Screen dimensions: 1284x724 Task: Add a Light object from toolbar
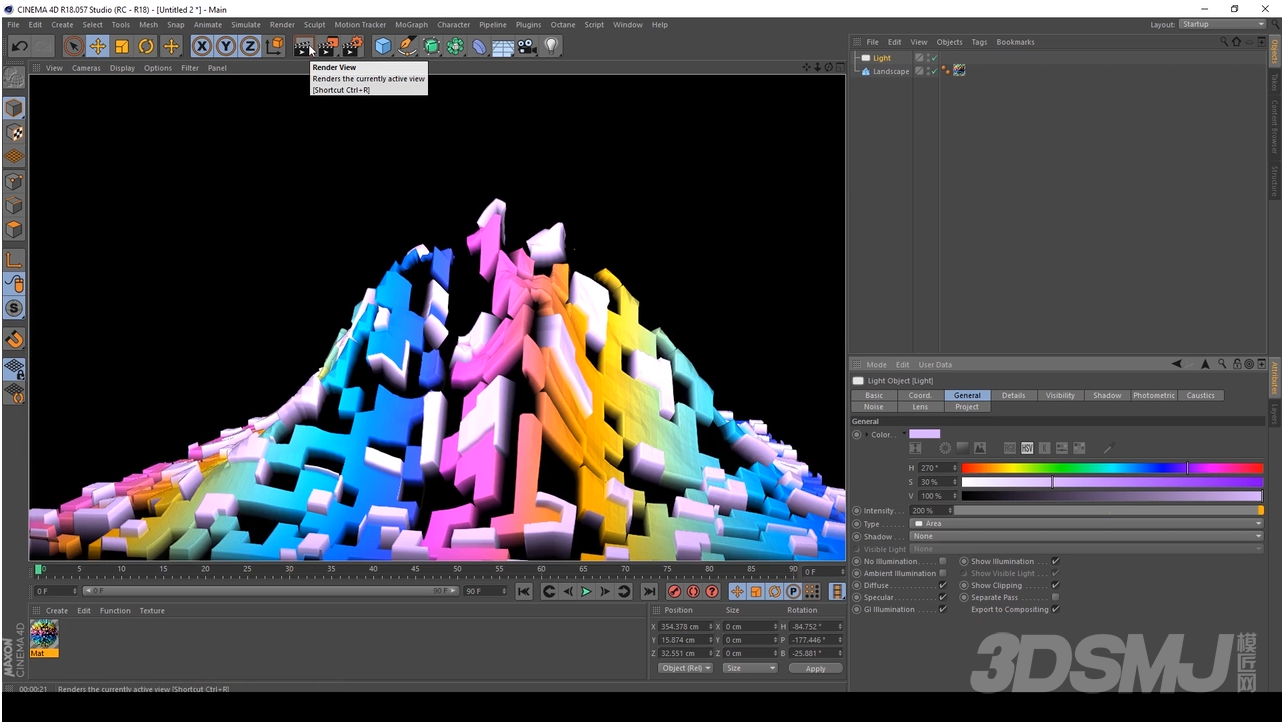pos(551,46)
